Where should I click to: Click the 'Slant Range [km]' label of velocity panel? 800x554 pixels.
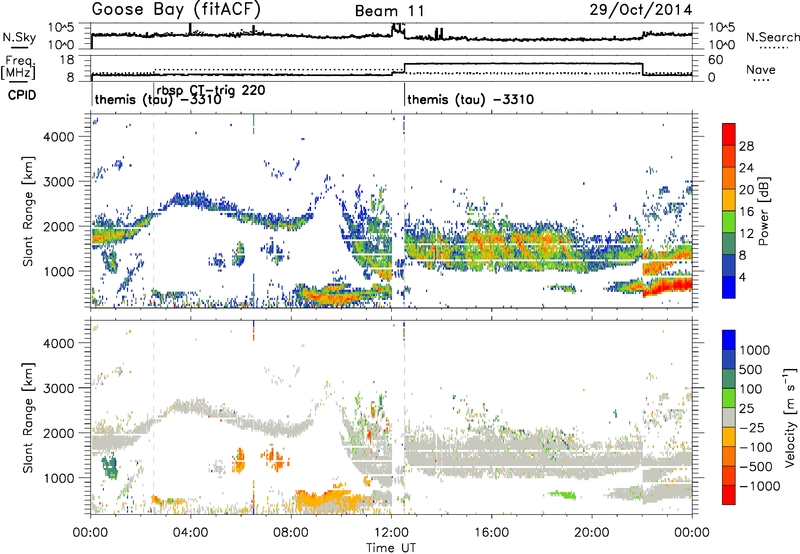click(x=28, y=417)
